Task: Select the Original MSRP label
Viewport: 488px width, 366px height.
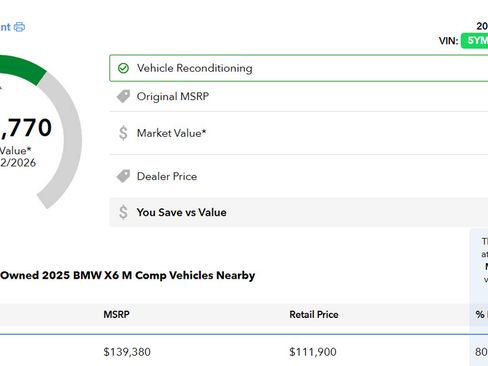Action: 173,96
